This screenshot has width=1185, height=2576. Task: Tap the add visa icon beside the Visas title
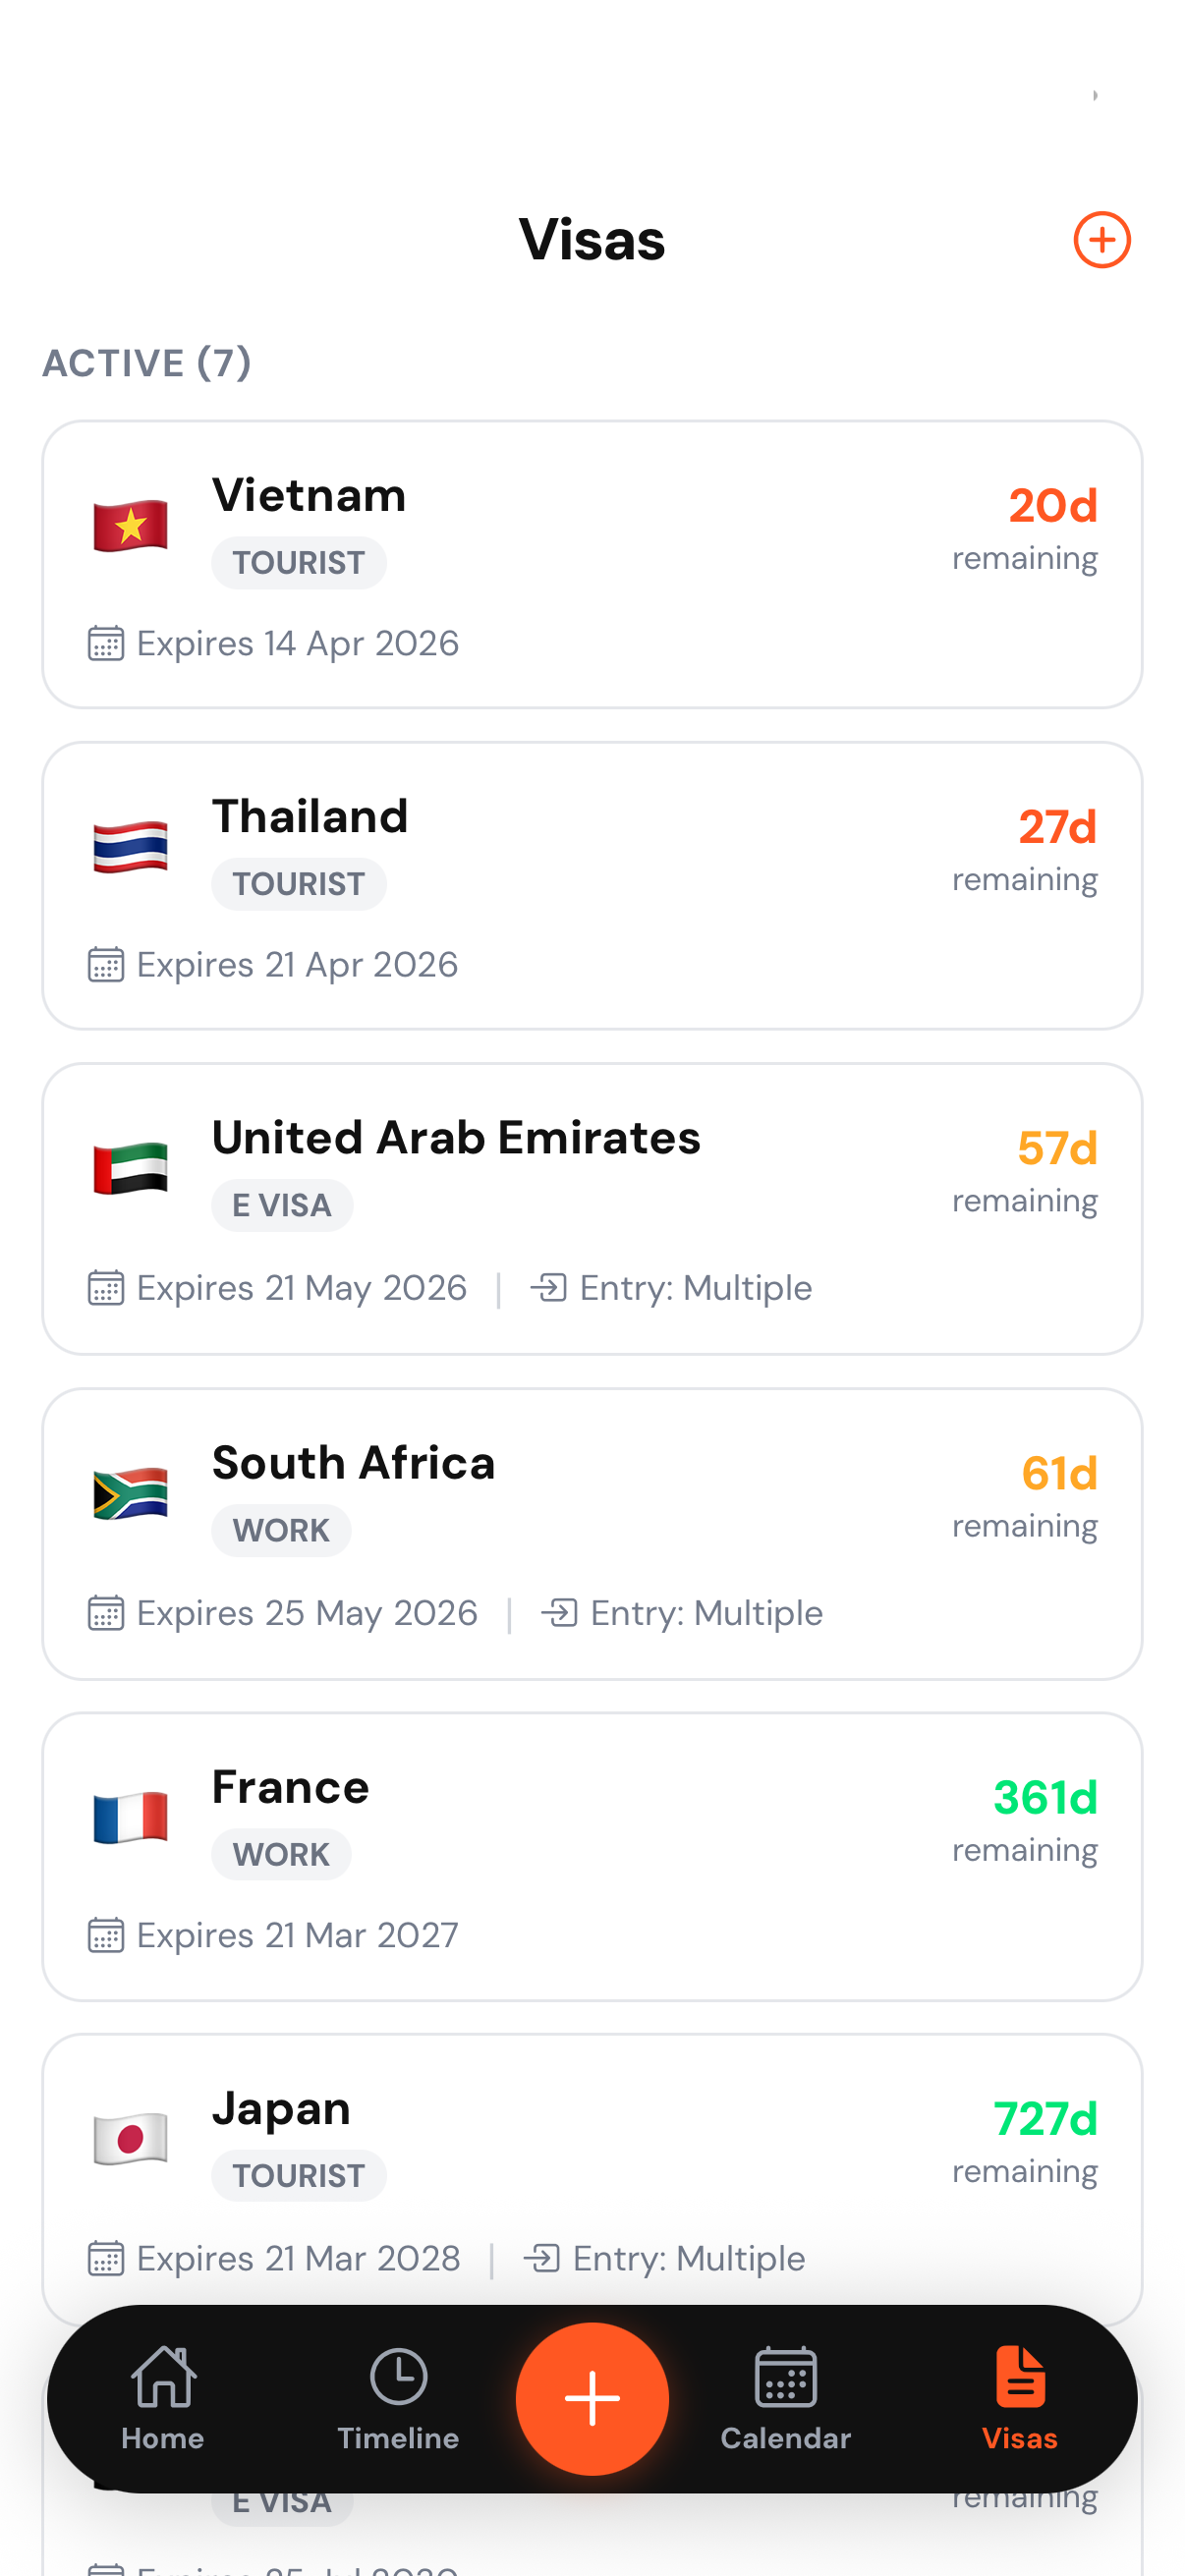[x=1102, y=240]
